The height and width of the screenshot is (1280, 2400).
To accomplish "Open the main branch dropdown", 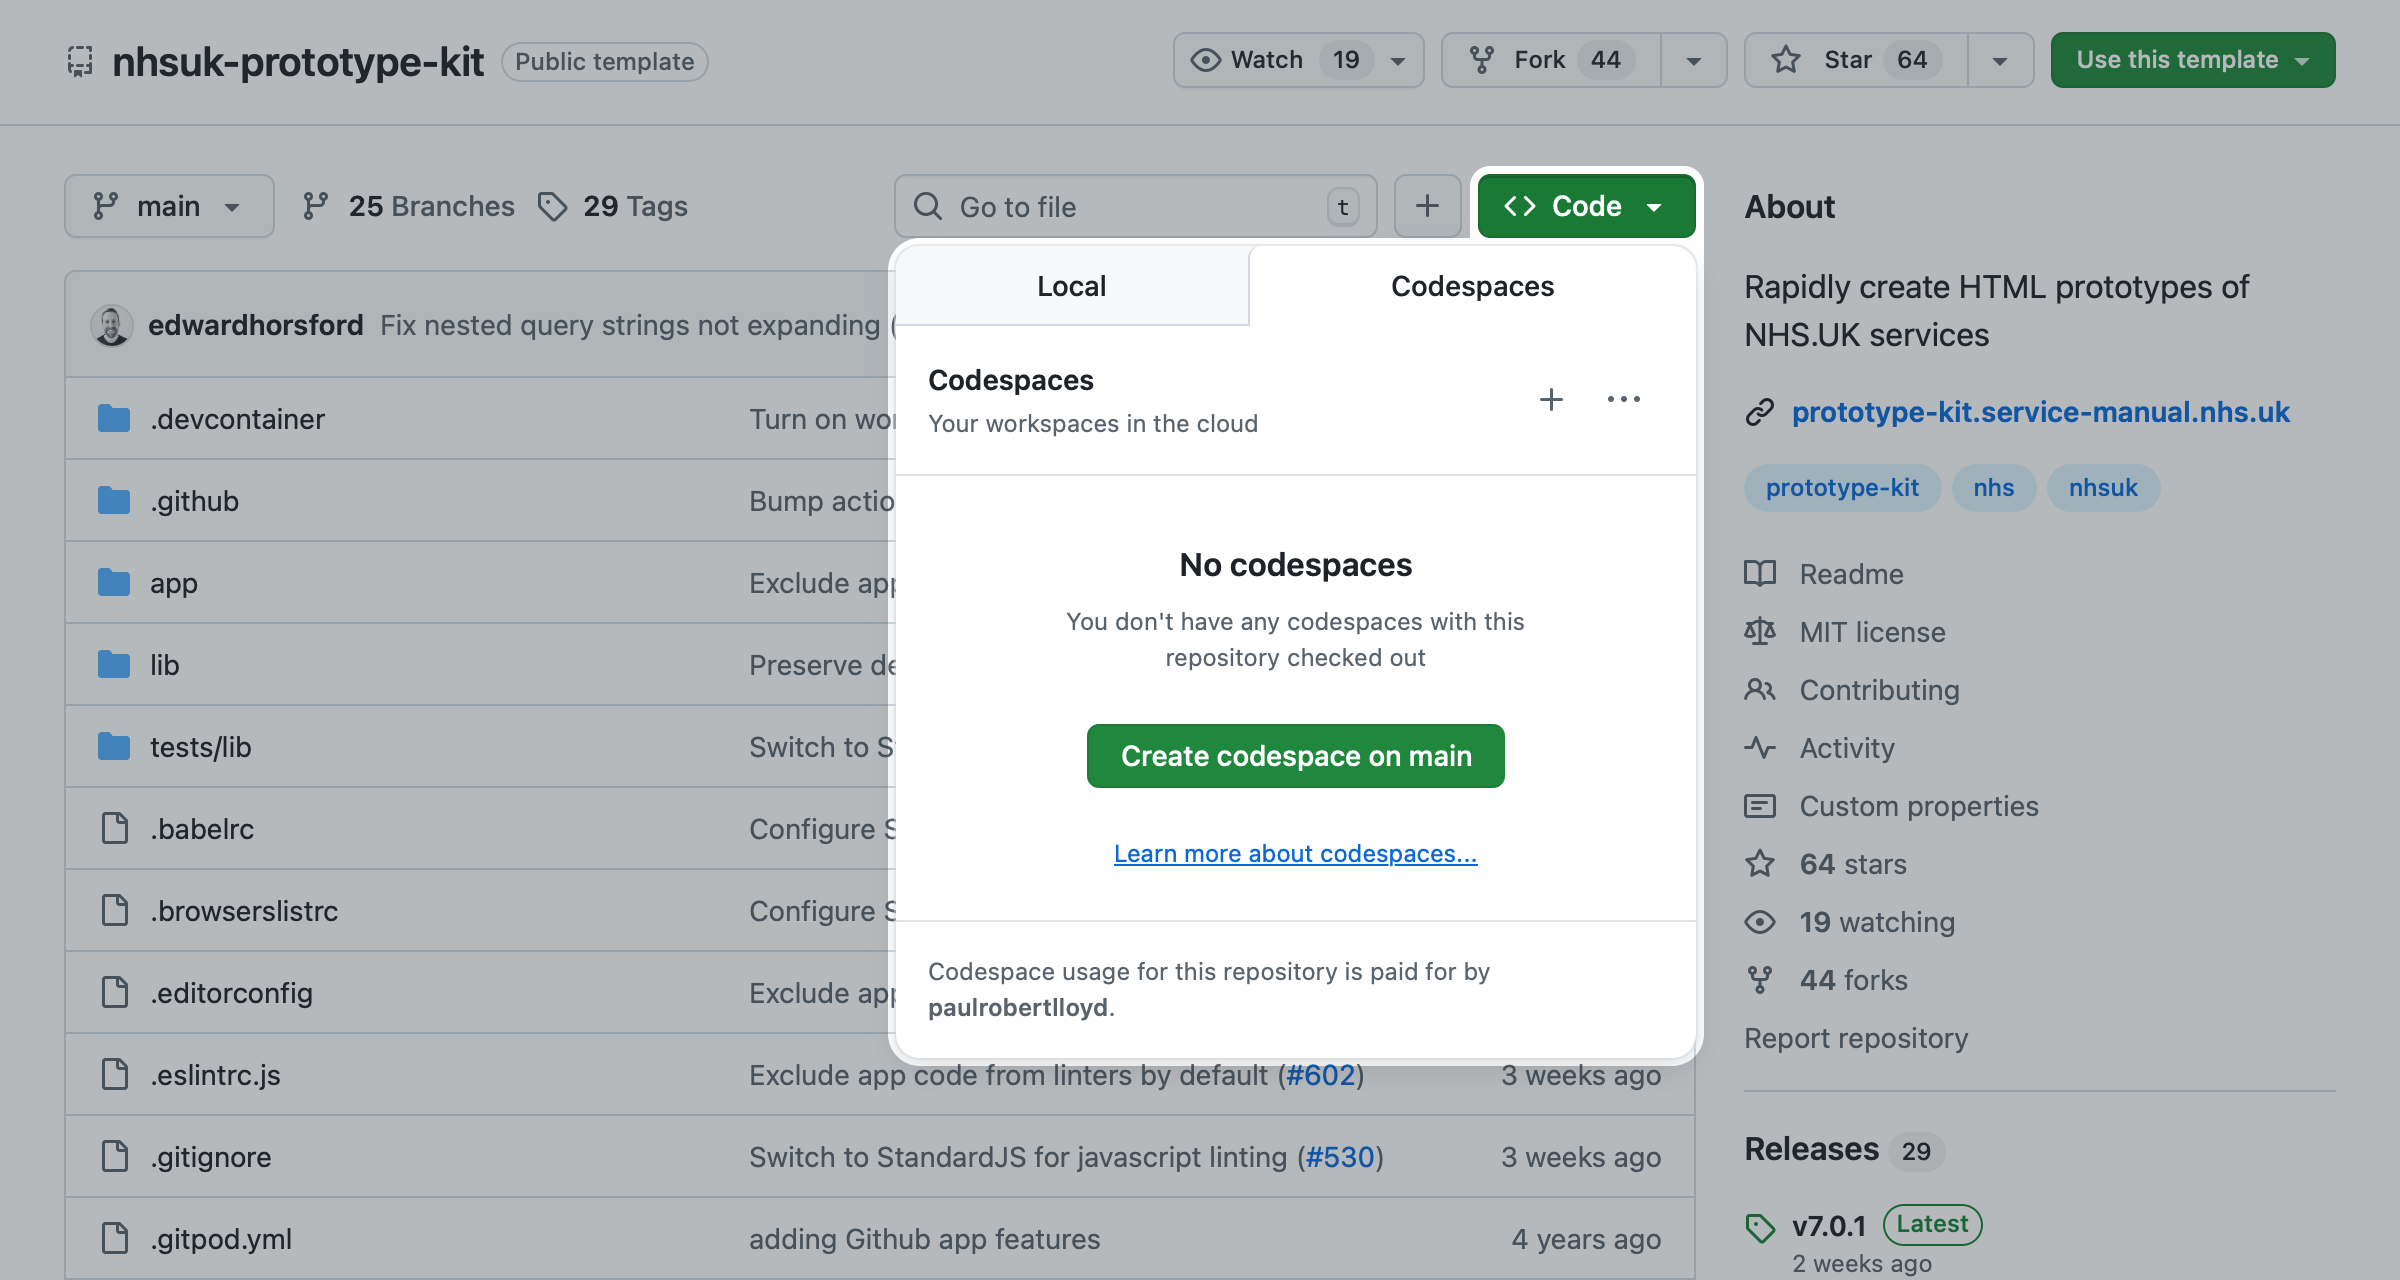I will tap(169, 206).
